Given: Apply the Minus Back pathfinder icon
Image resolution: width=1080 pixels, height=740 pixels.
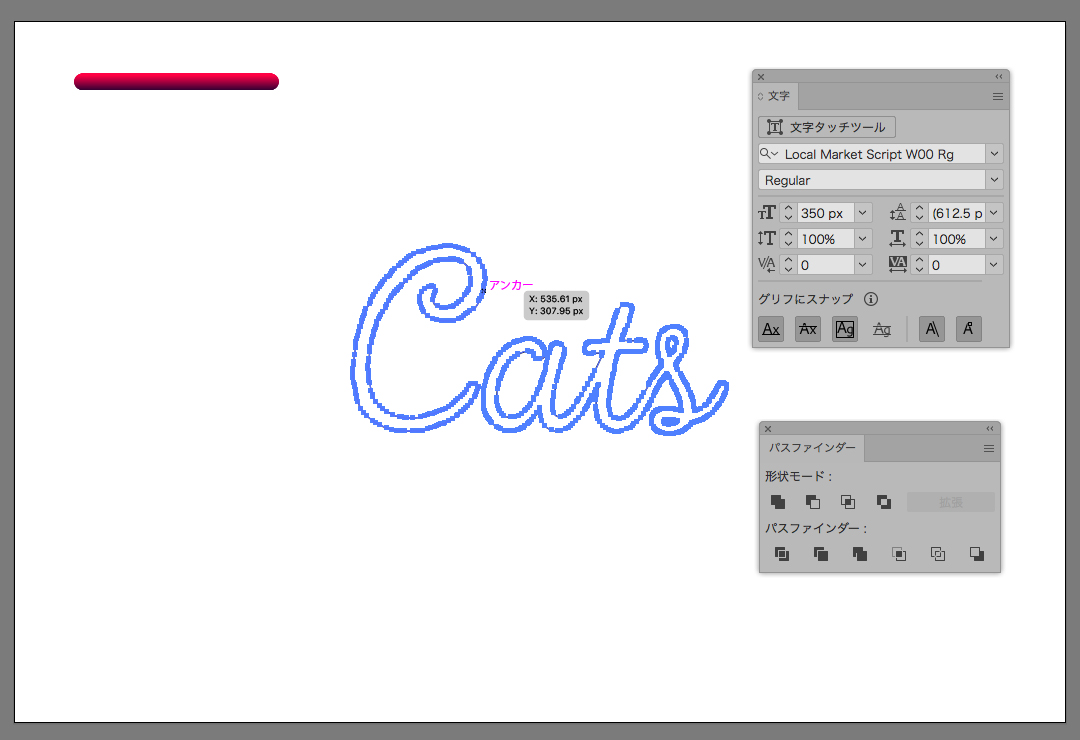Looking at the screenshot, I should (x=977, y=554).
